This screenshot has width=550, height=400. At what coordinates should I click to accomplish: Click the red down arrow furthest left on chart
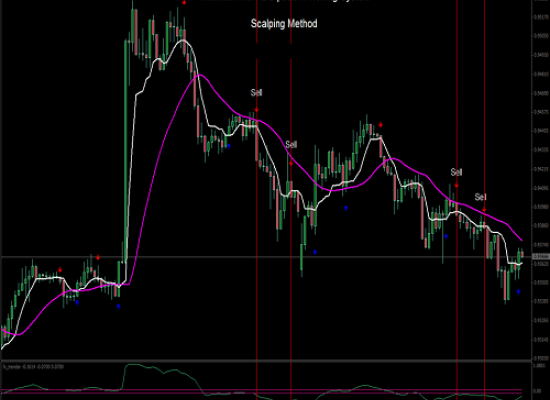[x=60, y=270]
